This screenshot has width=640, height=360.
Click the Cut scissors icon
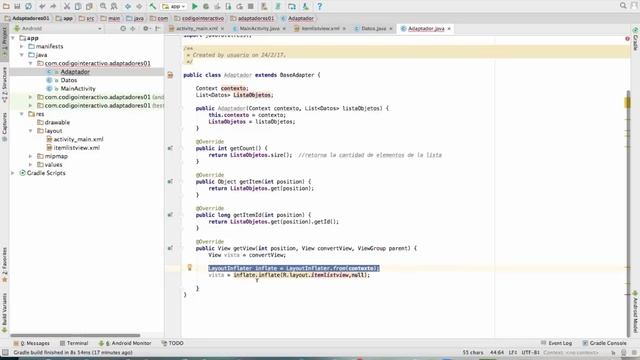67,6
